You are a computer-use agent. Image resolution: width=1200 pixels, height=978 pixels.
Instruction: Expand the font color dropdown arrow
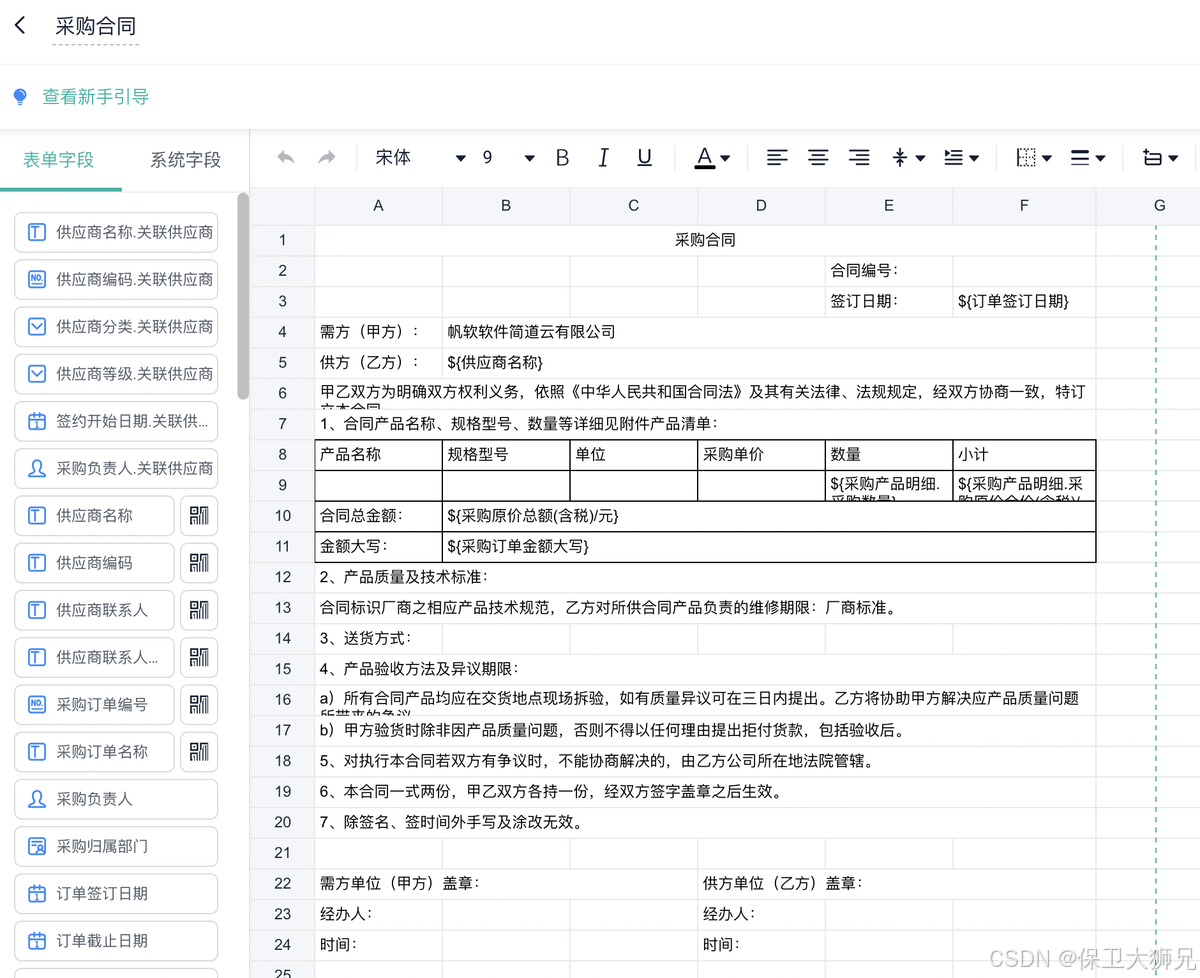click(x=725, y=158)
